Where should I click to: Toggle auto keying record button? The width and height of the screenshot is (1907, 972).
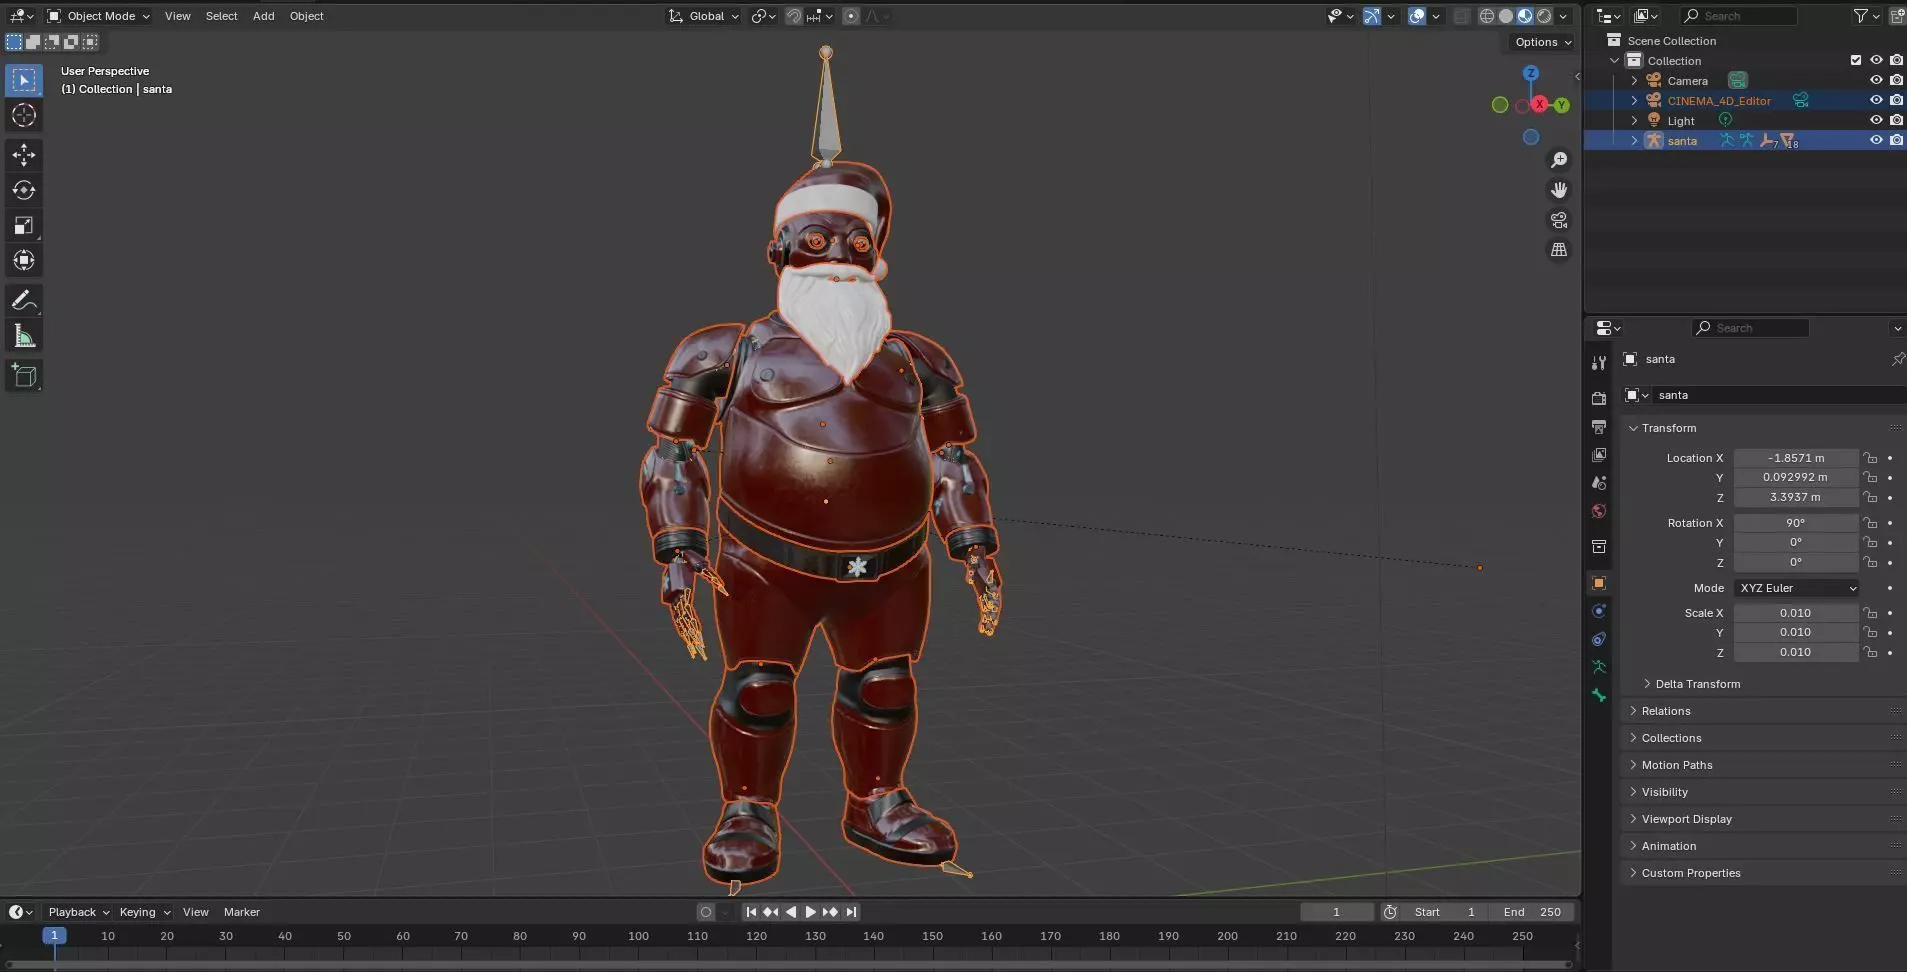(706, 912)
